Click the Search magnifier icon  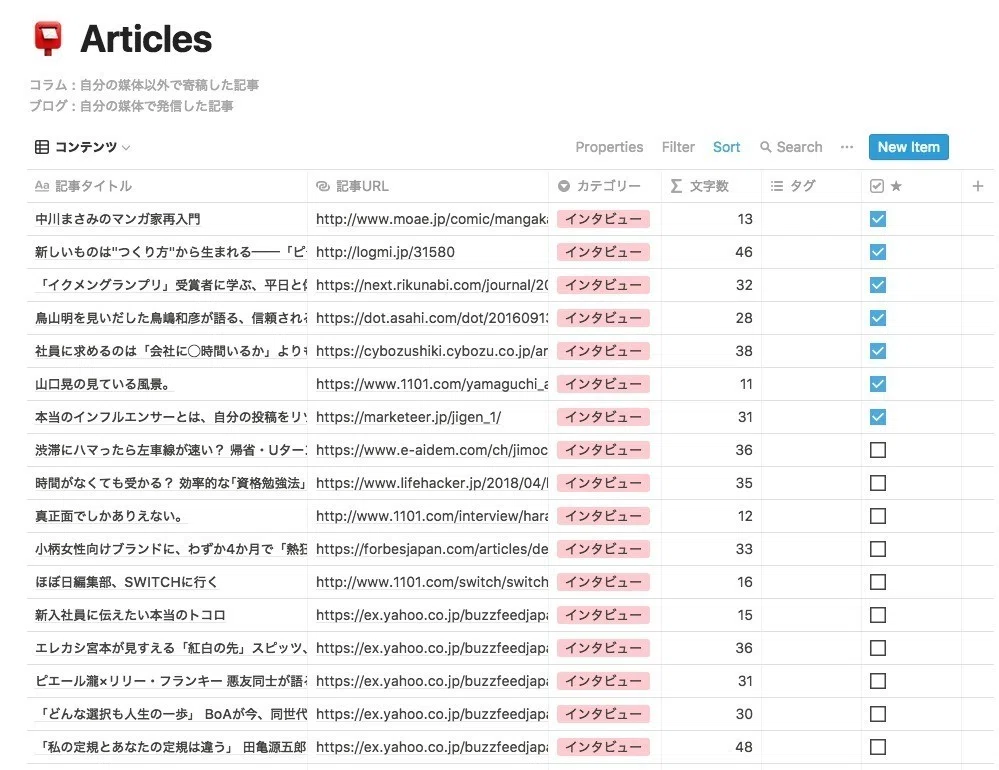coord(765,147)
